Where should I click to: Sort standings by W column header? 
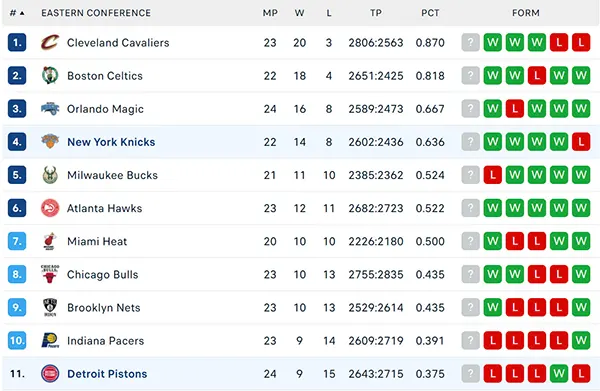(x=299, y=13)
